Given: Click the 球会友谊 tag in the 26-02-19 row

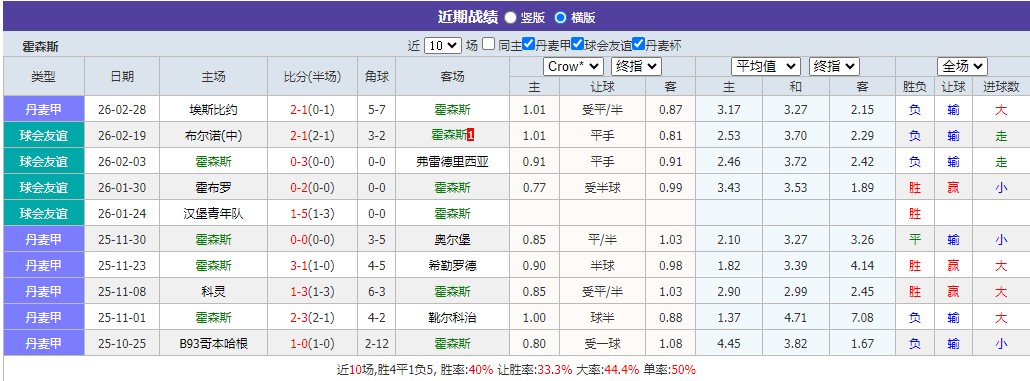Looking at the screenshot, I should pyautogui.click(x=43, y=135).
